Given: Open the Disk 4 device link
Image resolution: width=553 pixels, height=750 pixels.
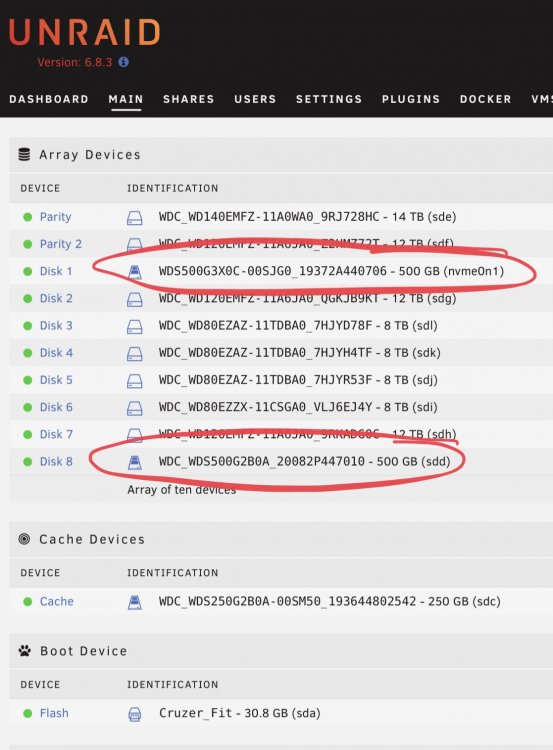Looking at the screenshot, I should pyautogui.click(x=56, y=353).
